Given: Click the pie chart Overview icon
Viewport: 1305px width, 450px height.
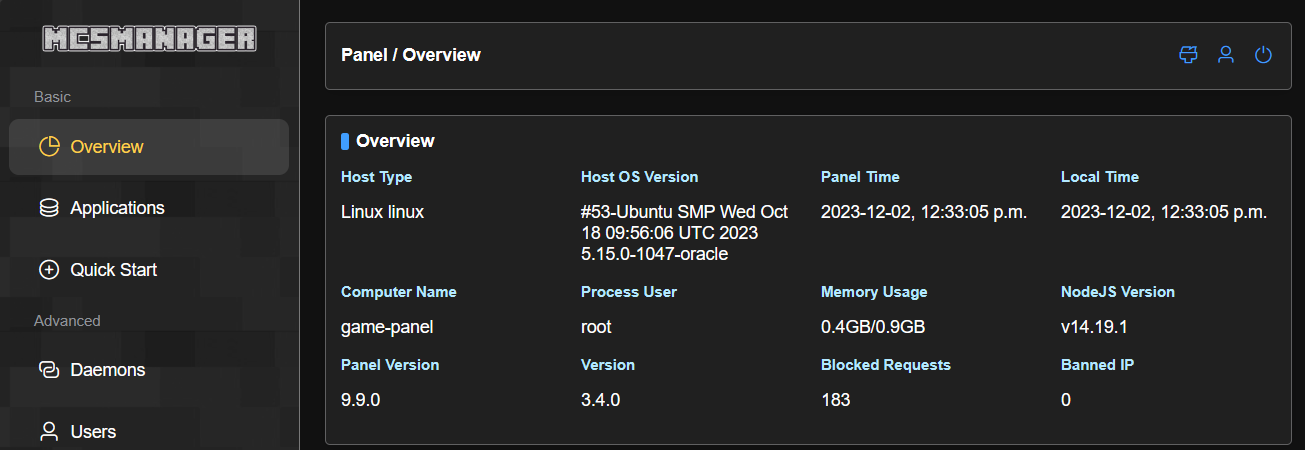Looking at the screenshot, I should coord(49,147).
